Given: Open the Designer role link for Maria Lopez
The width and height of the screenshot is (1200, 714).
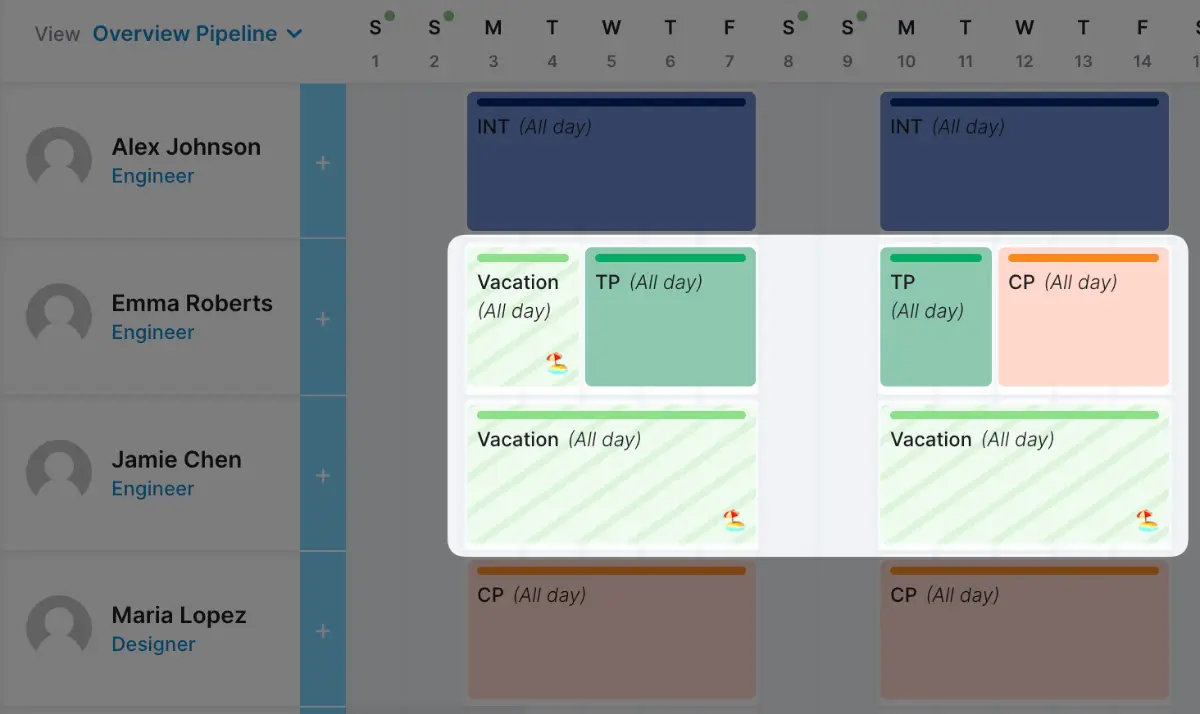Looking at the screenshot, I should point(153,645).
